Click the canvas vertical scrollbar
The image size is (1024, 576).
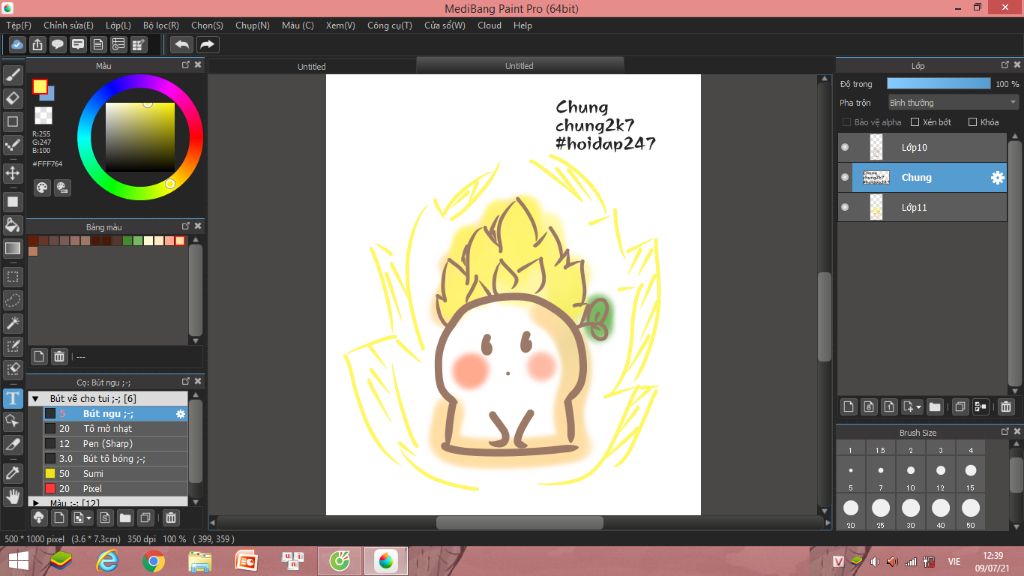coord(824,317)
